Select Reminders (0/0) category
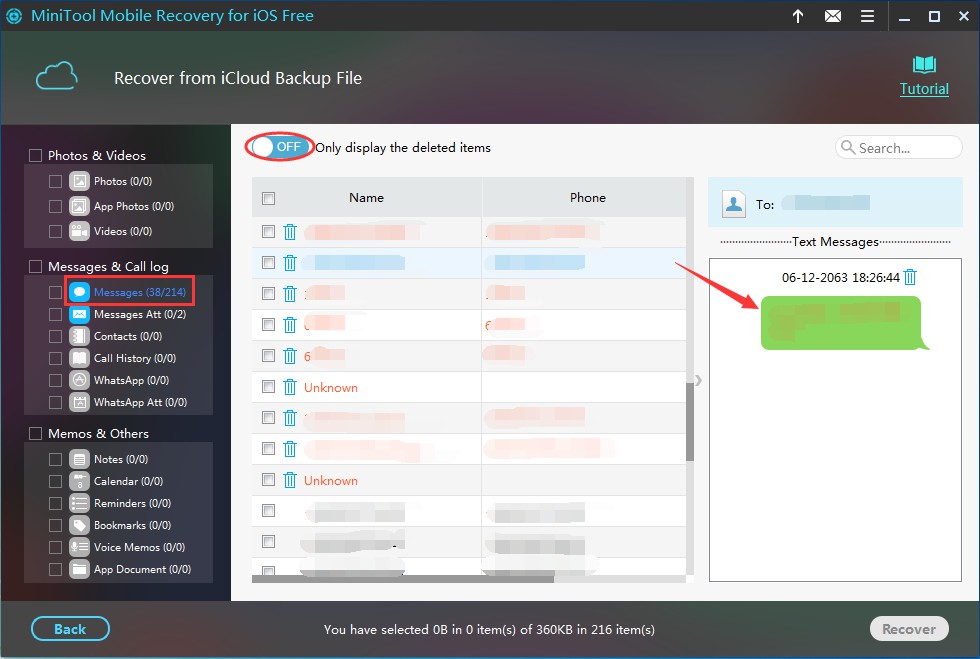Viewport: 980px width, 659px height. point(132,503)
